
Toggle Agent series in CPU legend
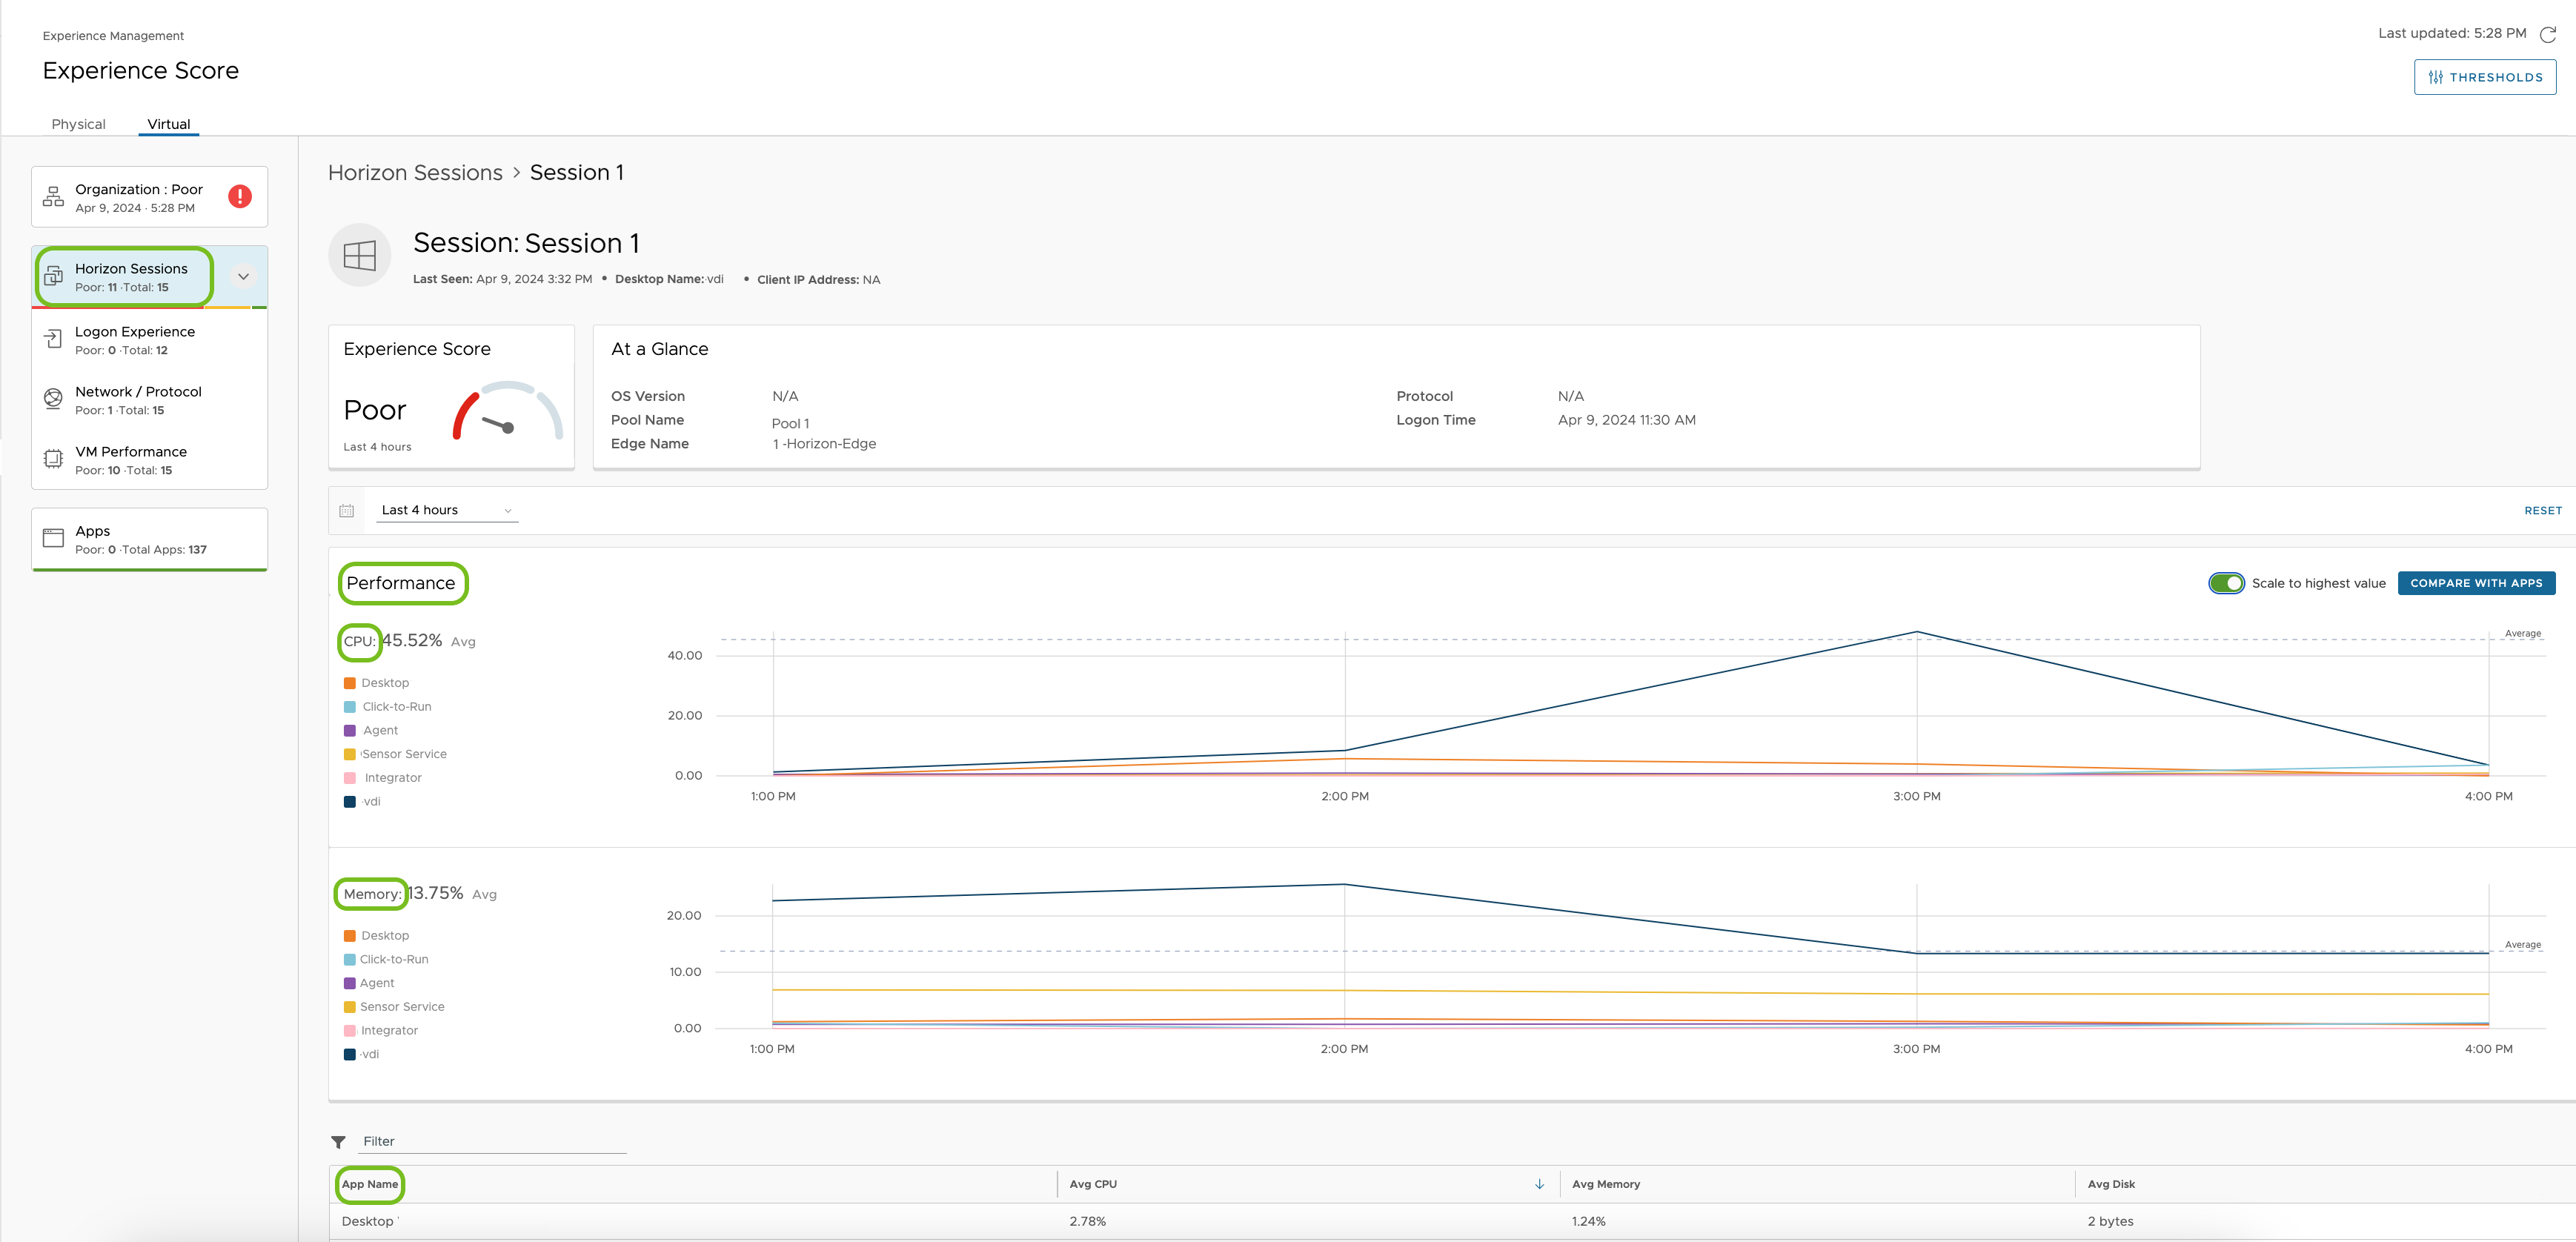coord(371,731)
